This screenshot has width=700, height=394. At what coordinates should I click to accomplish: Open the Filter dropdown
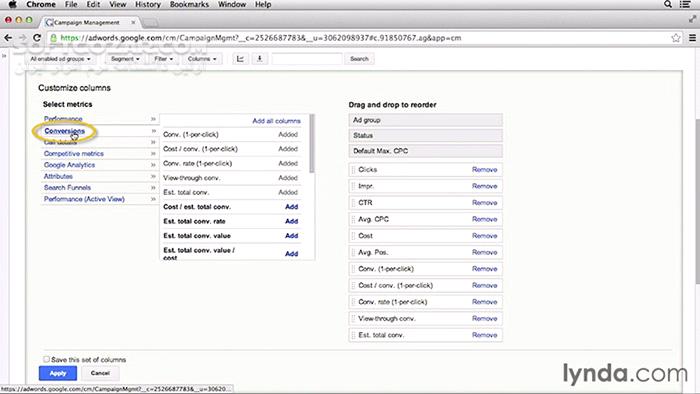163,59
